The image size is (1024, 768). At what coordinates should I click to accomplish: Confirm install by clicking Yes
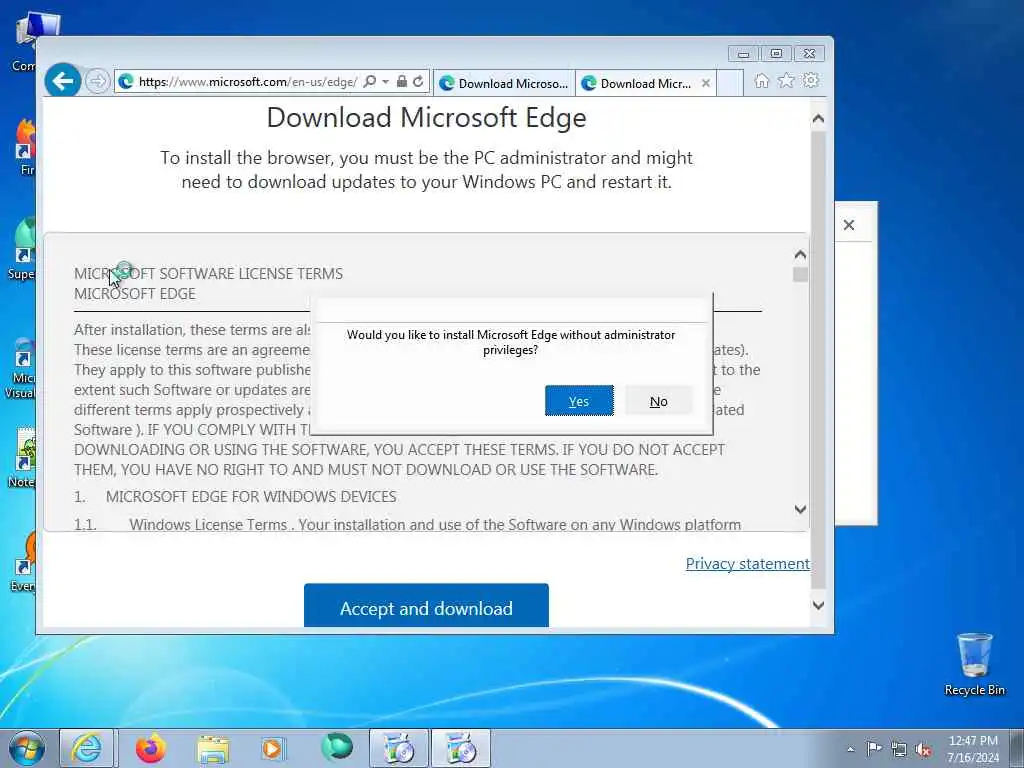coord(579,401)
